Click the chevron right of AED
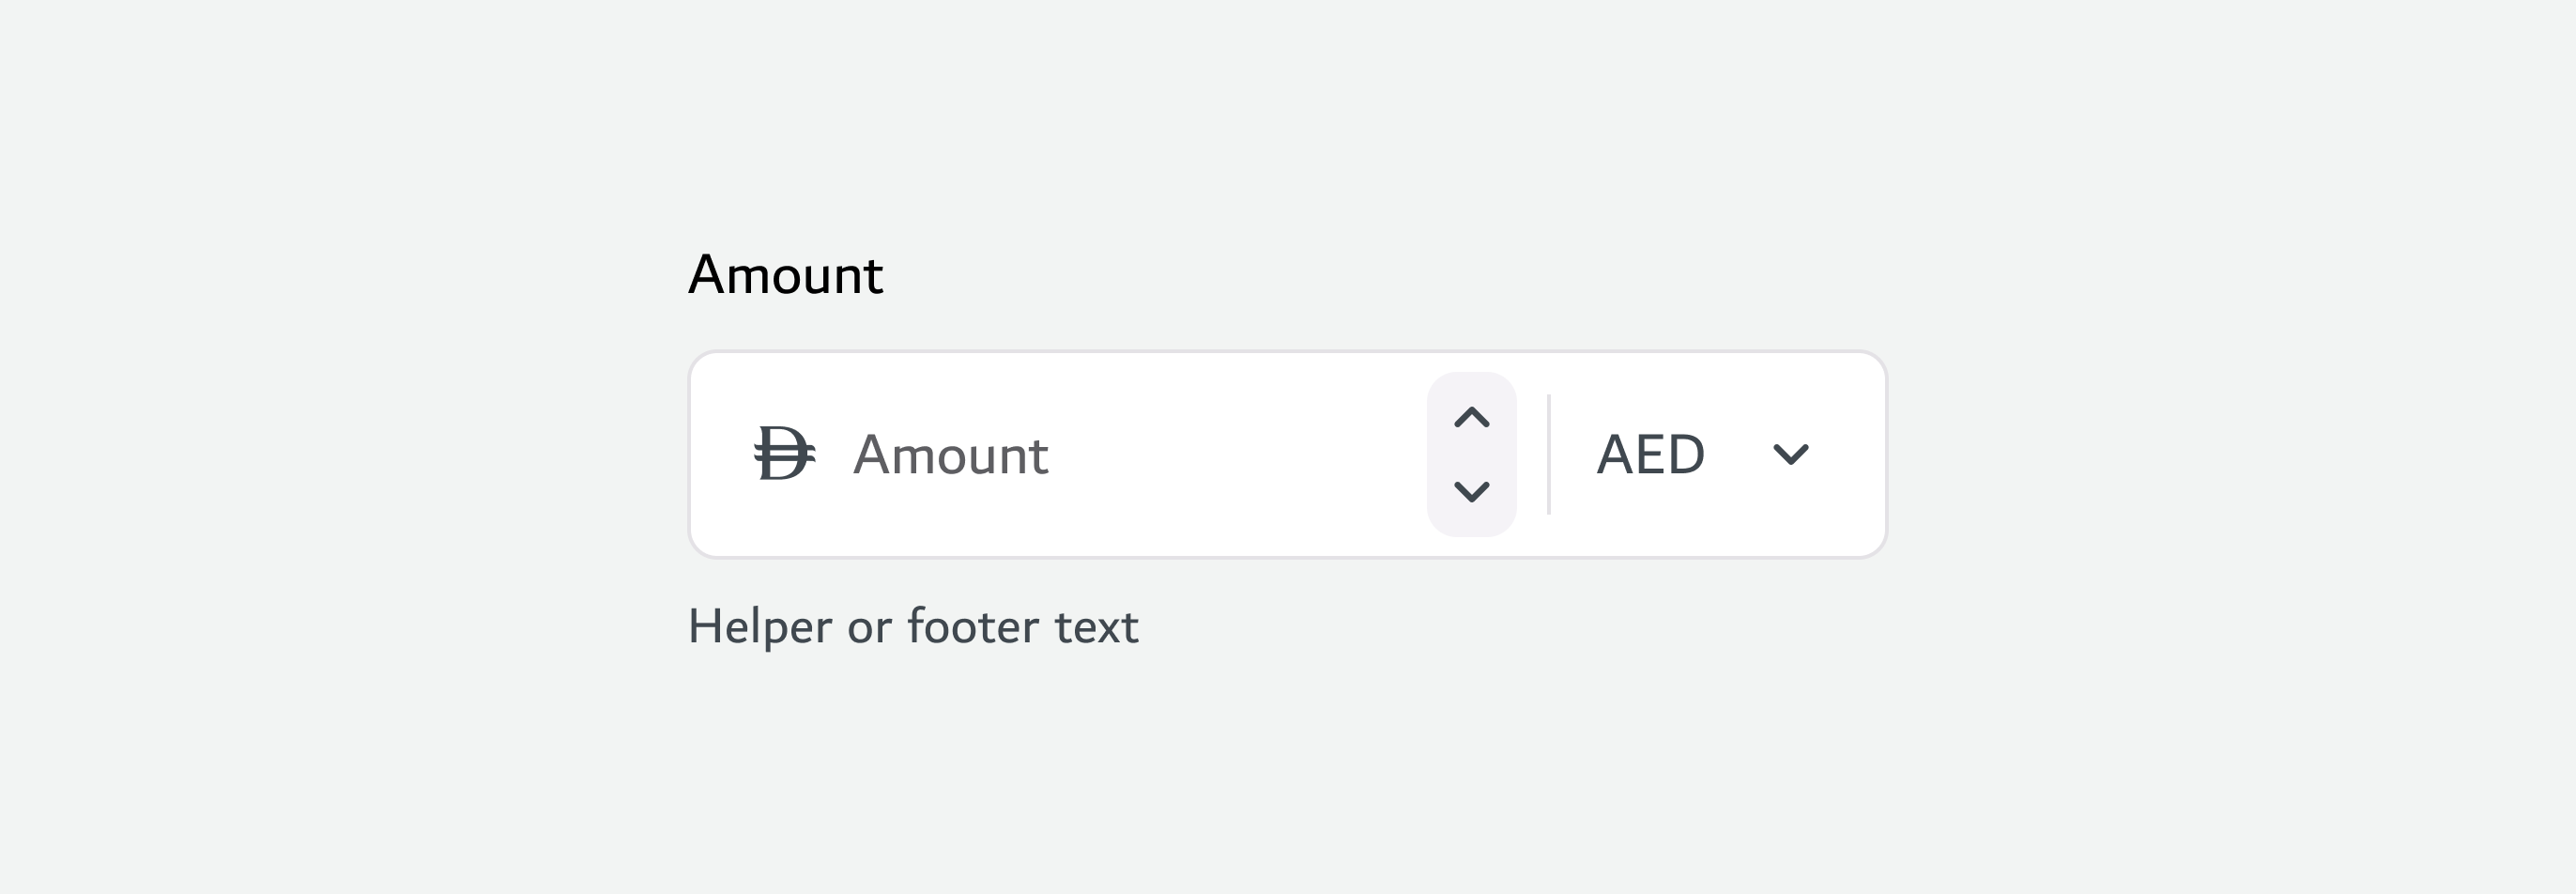 pos(1790,455)
